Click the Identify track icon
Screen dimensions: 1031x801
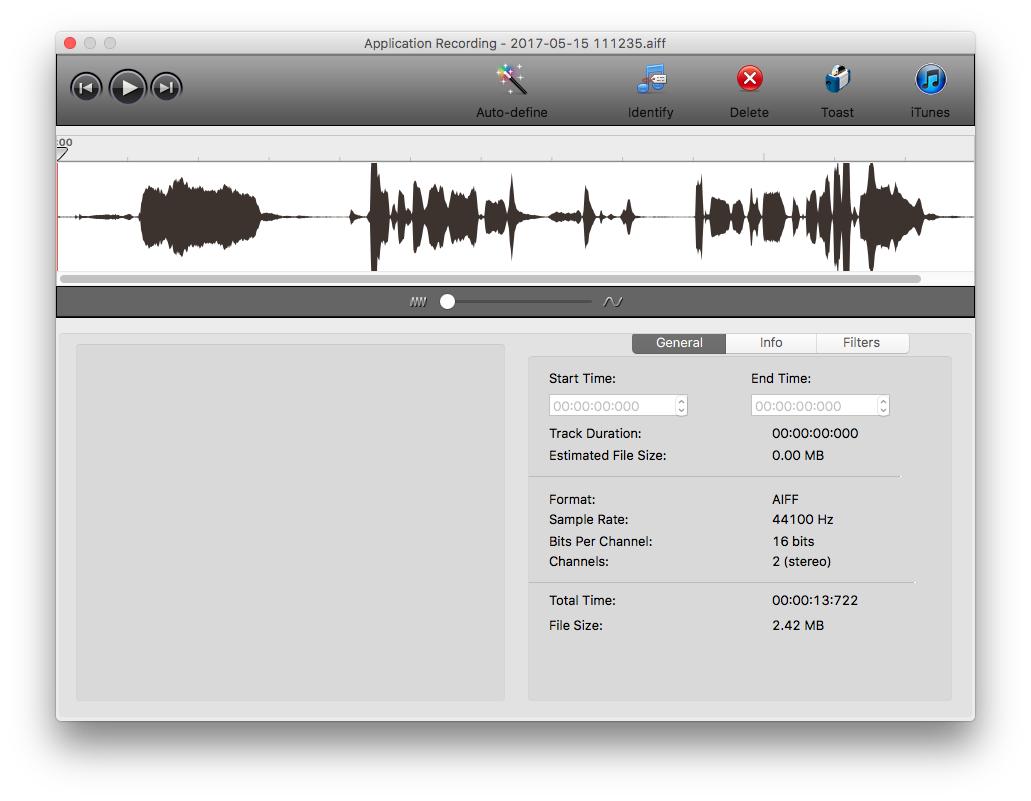click(651, 79)
